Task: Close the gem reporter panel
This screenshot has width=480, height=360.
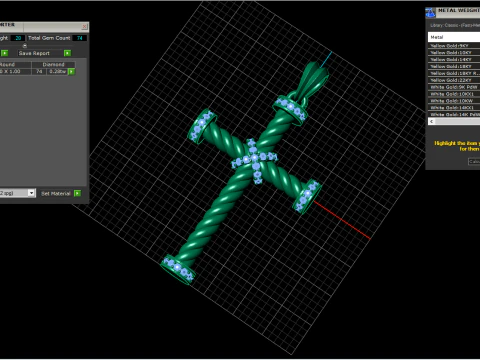Action: (x=85, y=26)
